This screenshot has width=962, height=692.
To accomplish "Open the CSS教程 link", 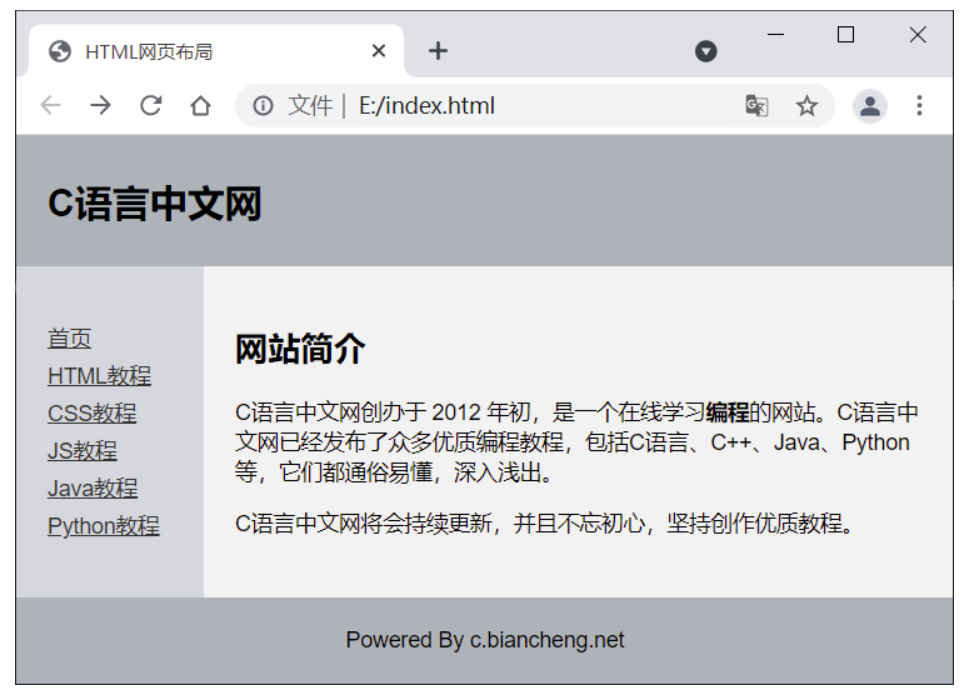I will click(x=92, y=413).
